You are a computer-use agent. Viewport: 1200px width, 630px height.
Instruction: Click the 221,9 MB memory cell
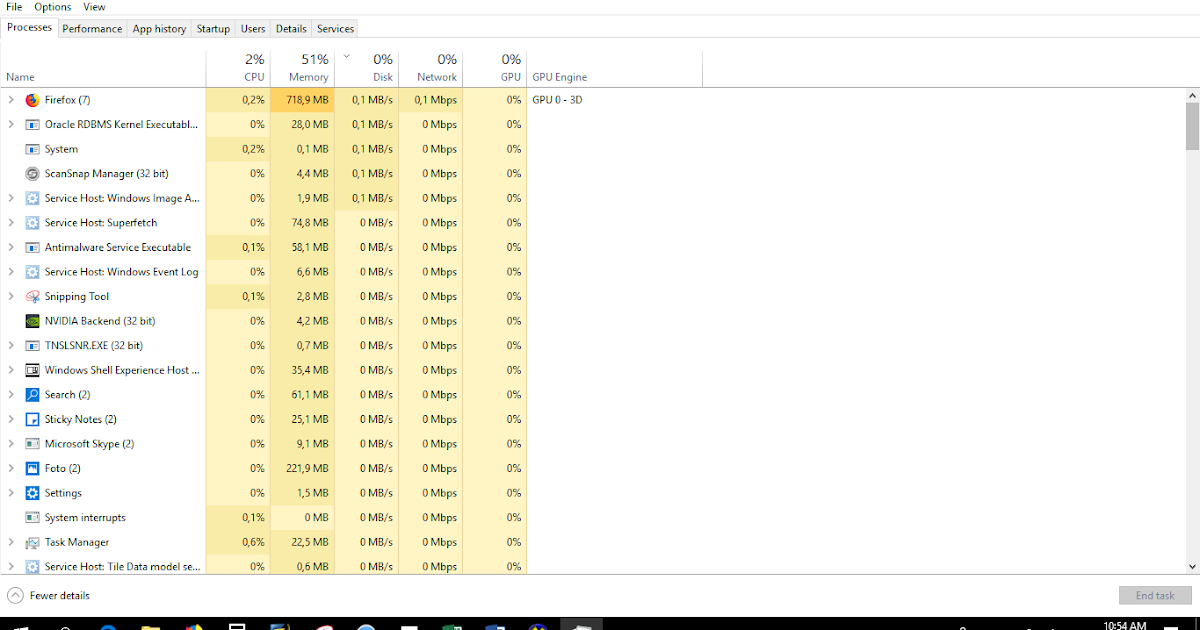302,469
